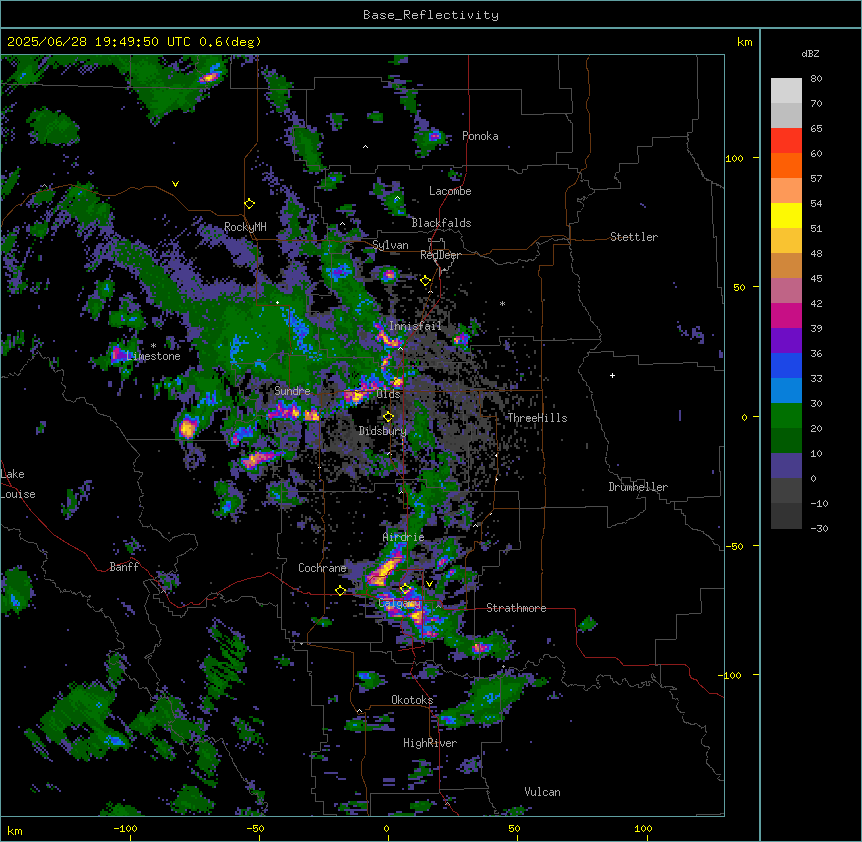Select the Blackfalds label
This screenshot has width=862, height=842.
tap(441, 223)
